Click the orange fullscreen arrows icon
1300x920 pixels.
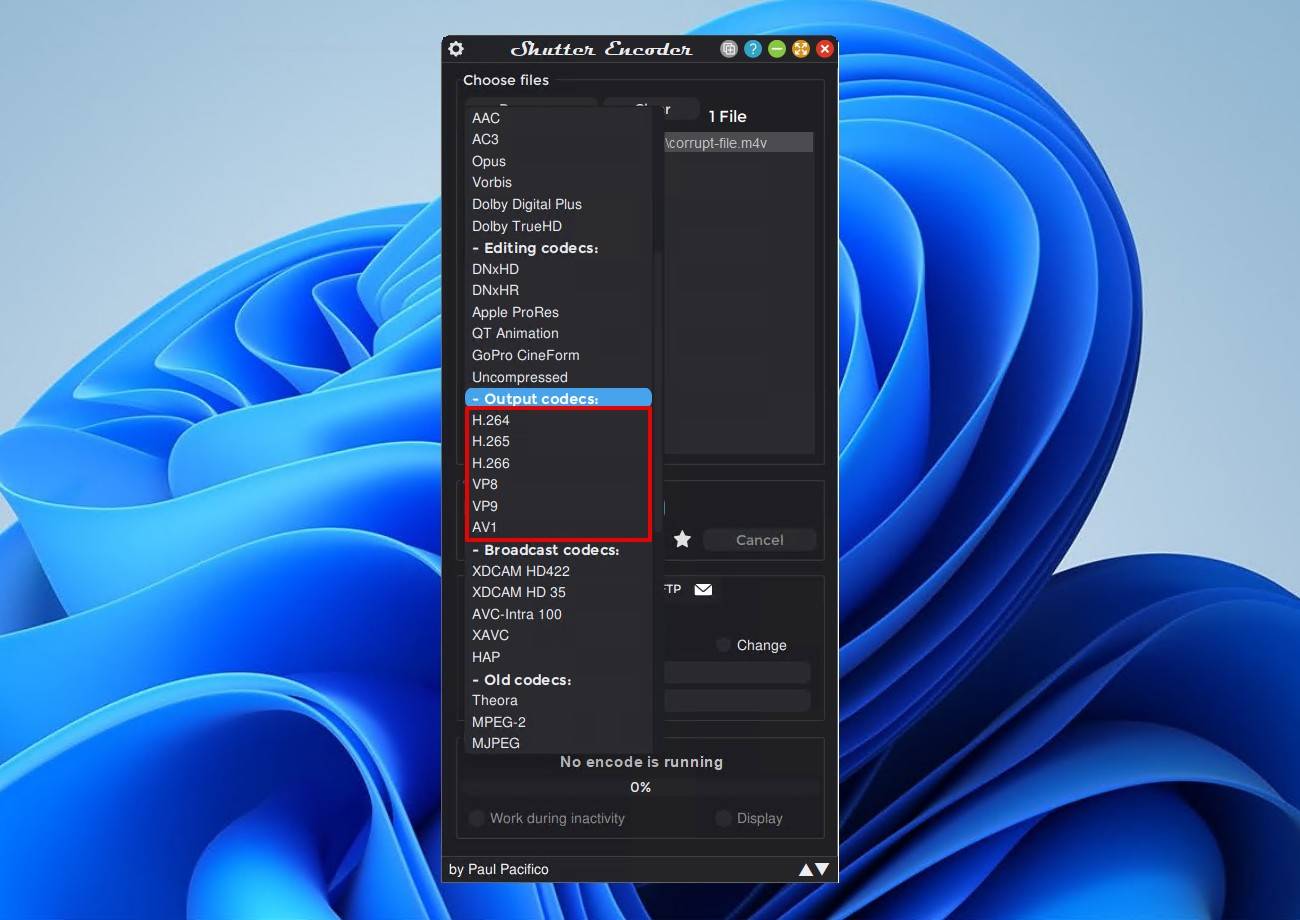point(801,49)
